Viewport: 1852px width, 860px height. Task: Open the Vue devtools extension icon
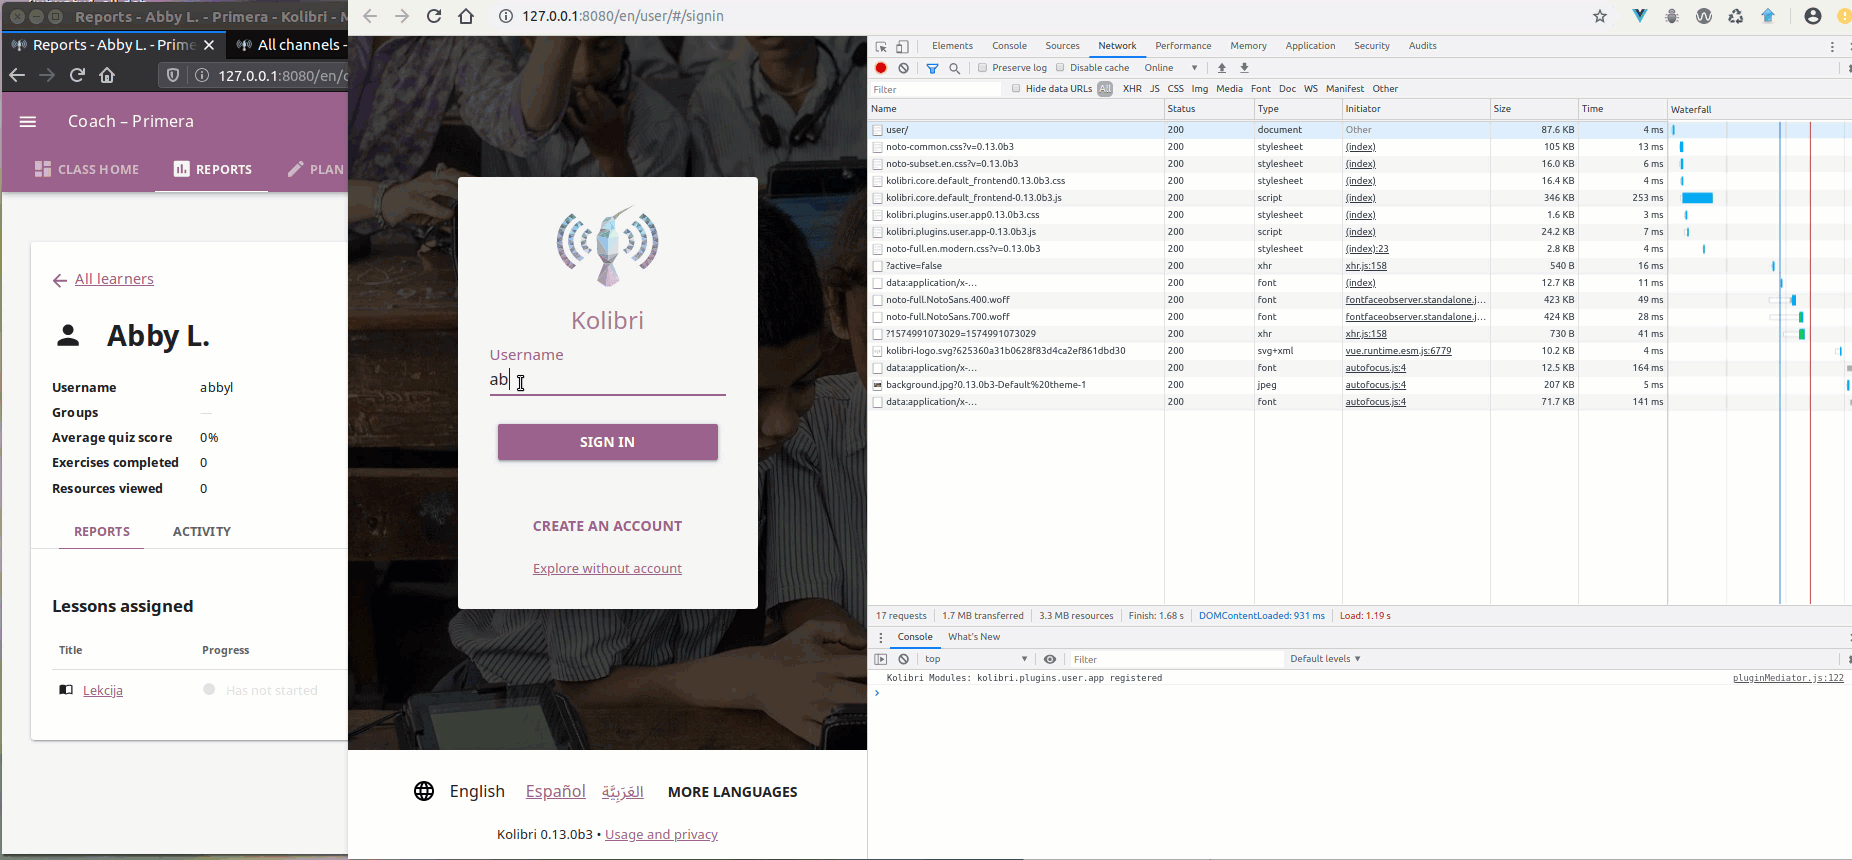(1640, 16)
